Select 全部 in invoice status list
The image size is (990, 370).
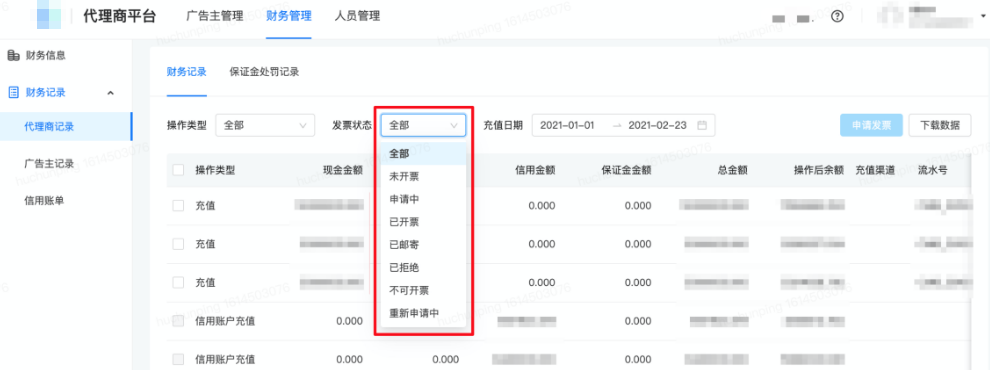(x=423, y=153)
